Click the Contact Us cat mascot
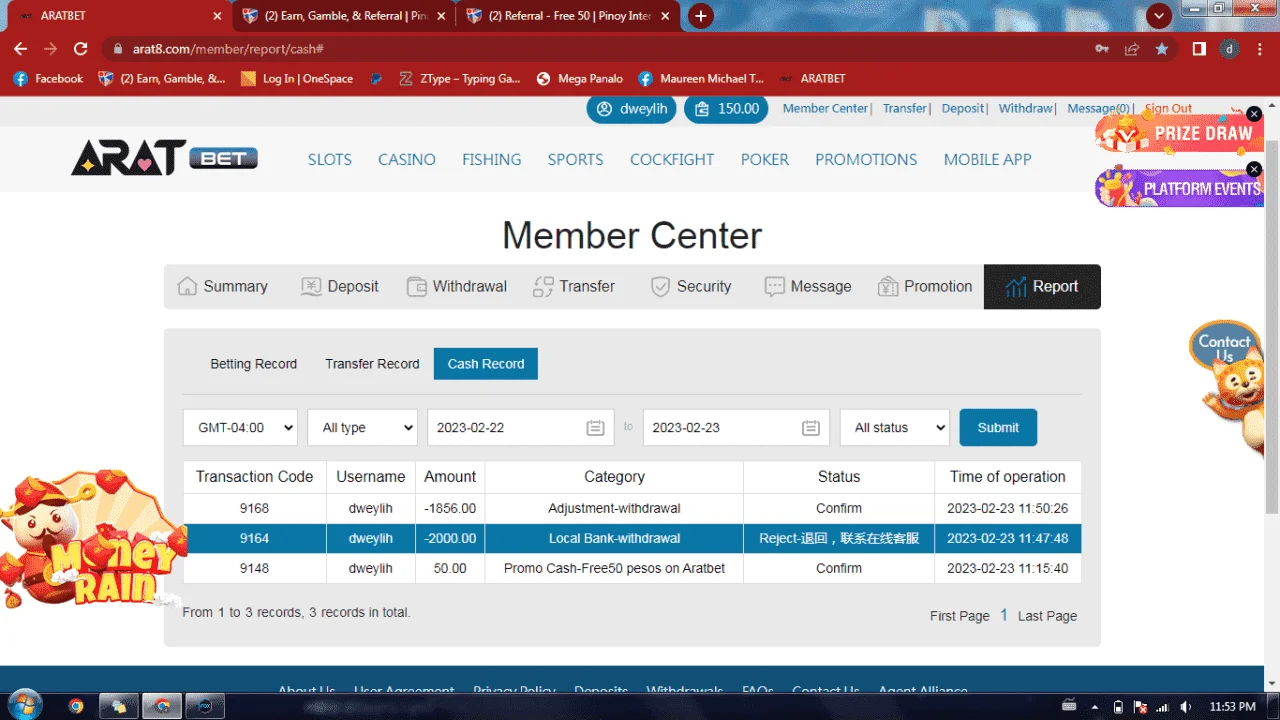This screenshot has width=1280, height=720. coord(1230,386)
